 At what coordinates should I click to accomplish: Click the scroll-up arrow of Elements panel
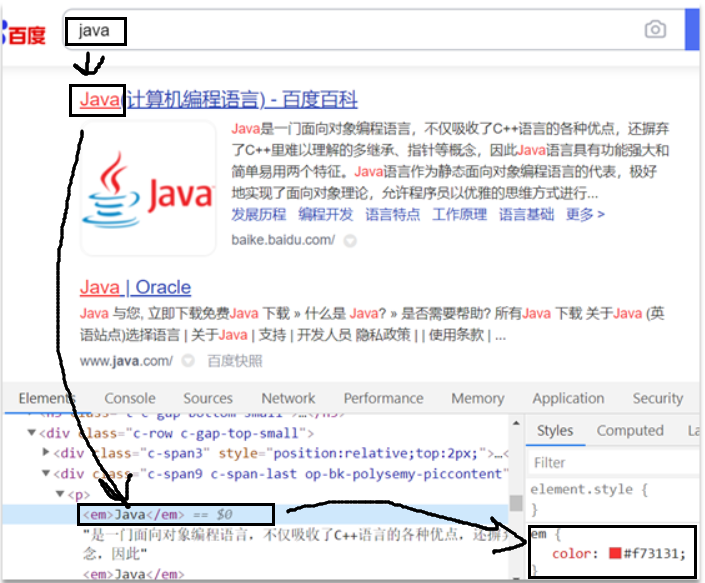point(516,423)
